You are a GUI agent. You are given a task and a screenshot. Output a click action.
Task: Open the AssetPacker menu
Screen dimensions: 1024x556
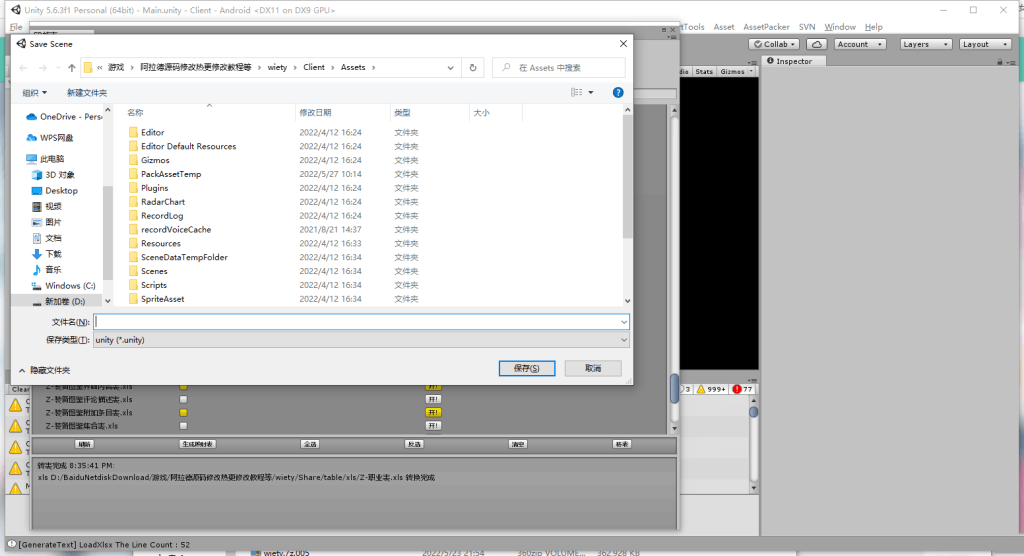[766, 27]
